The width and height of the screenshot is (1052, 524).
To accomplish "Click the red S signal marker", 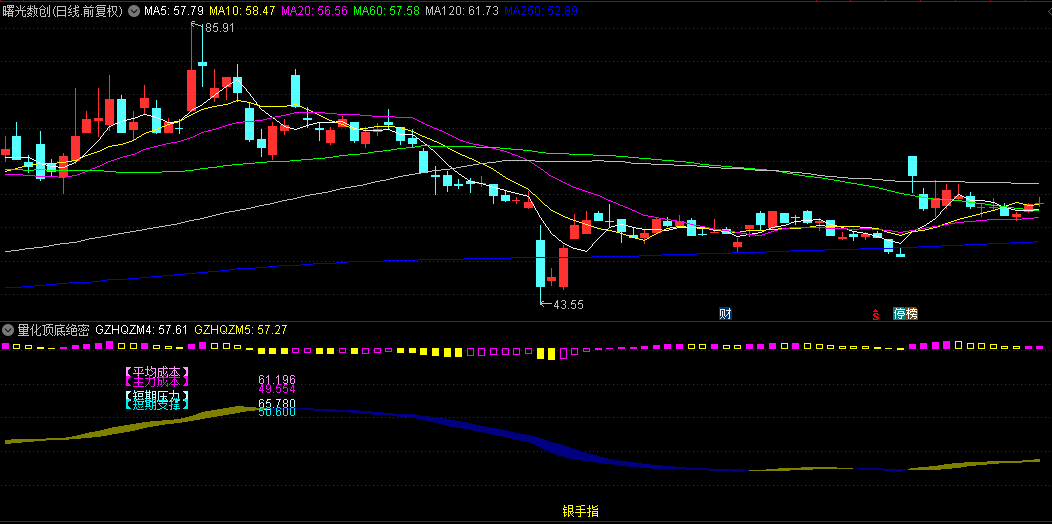I will (876, 314).
